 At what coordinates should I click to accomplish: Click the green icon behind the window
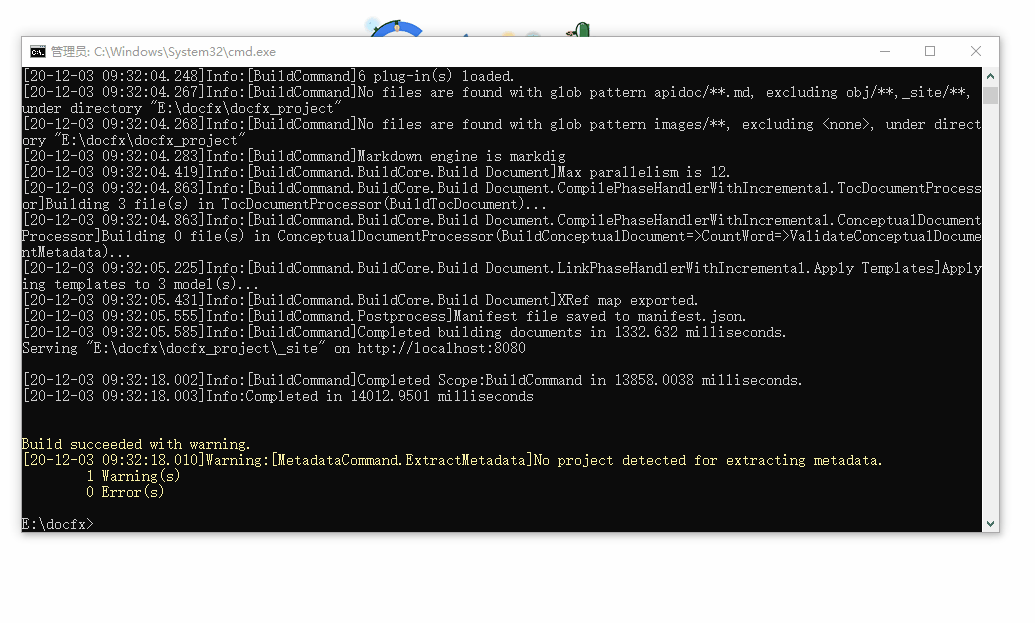click(577, 30)
